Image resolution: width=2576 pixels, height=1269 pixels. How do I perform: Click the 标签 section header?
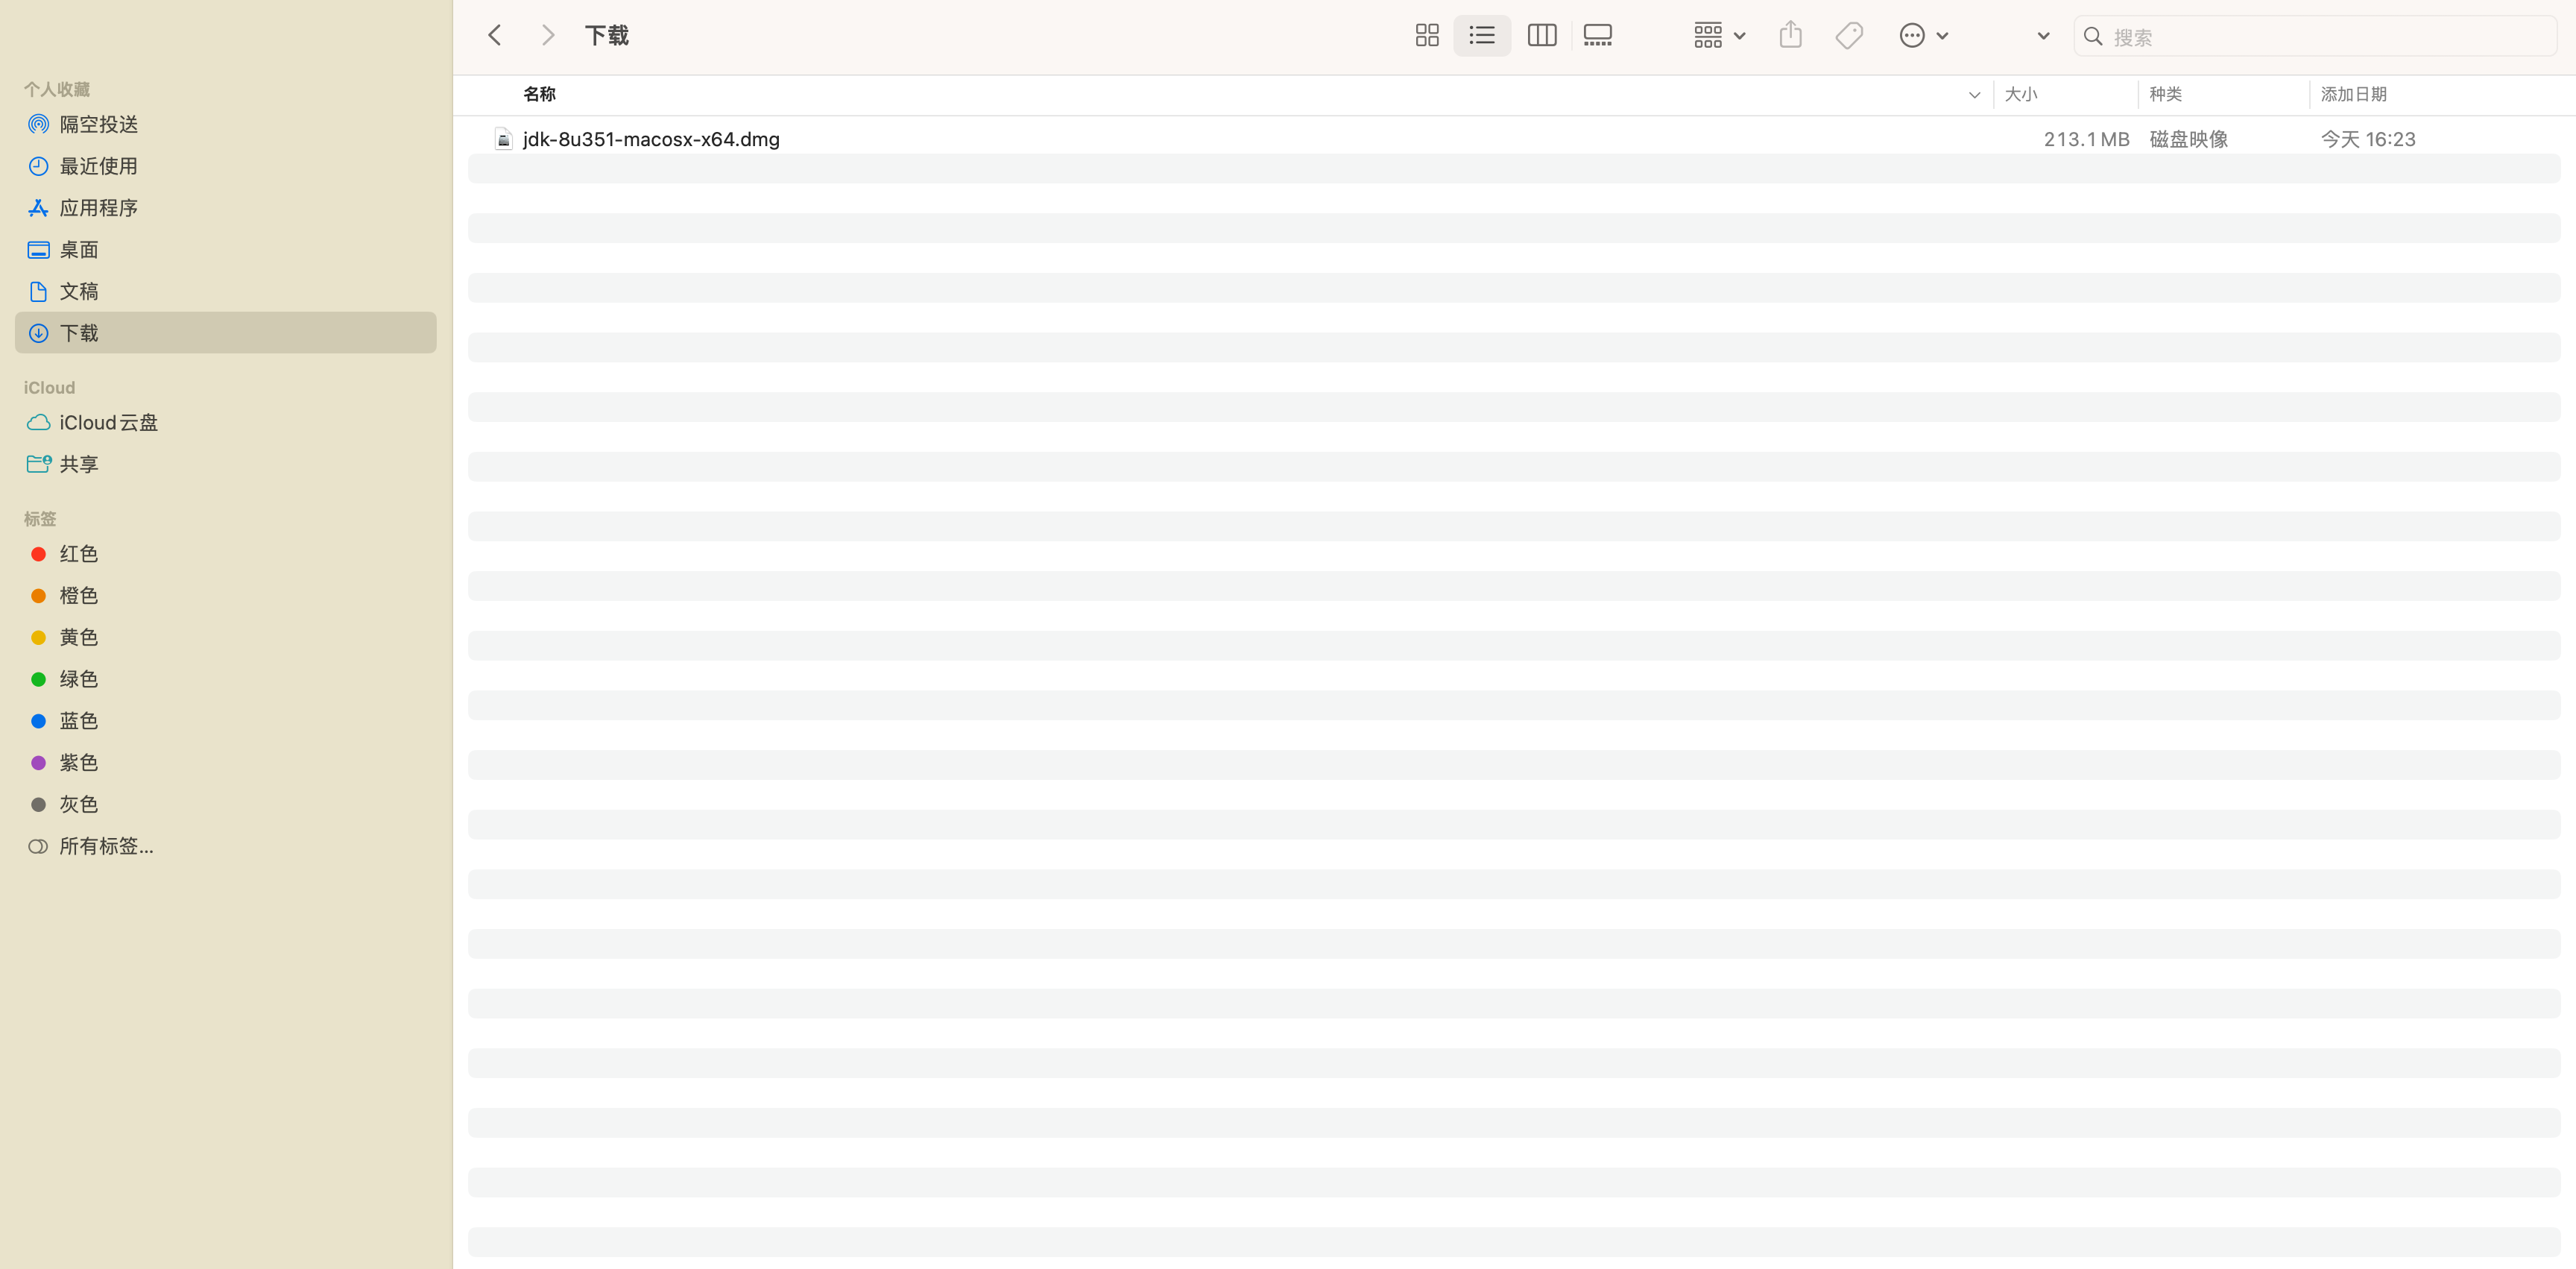(40, 519)
